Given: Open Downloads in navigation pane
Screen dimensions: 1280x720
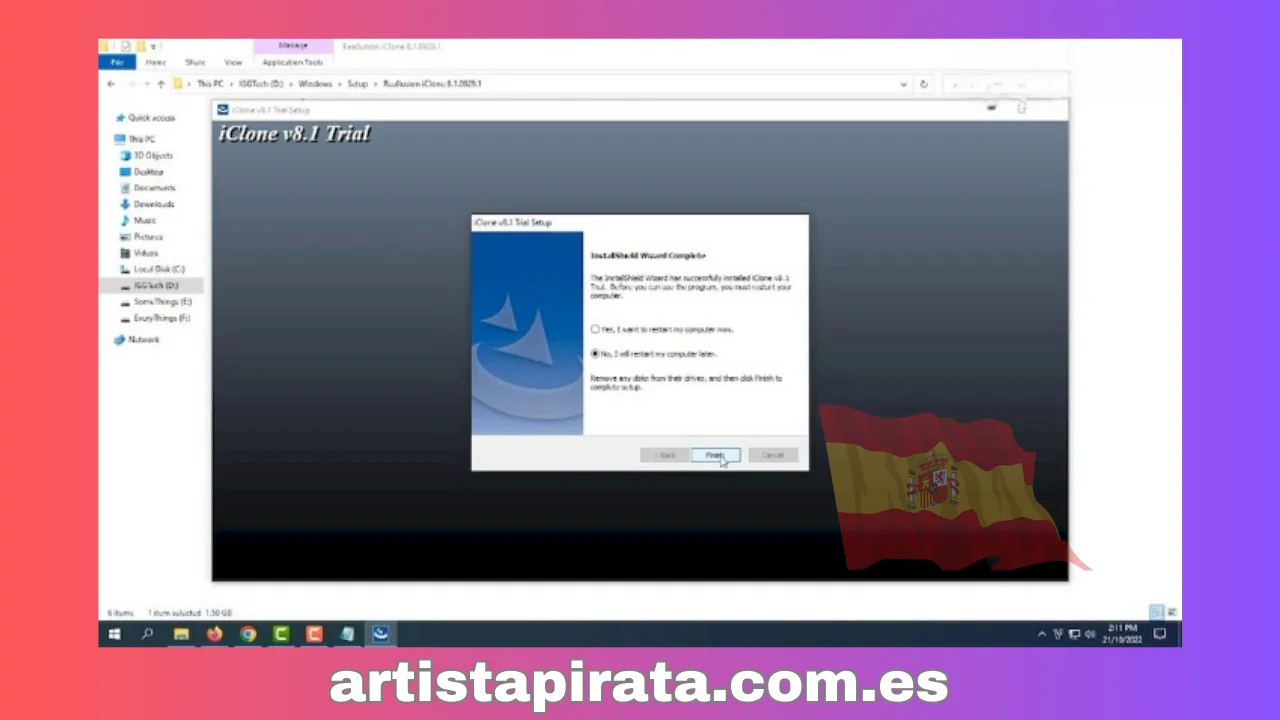Looking at the screenshot, I should click(147, 204).
